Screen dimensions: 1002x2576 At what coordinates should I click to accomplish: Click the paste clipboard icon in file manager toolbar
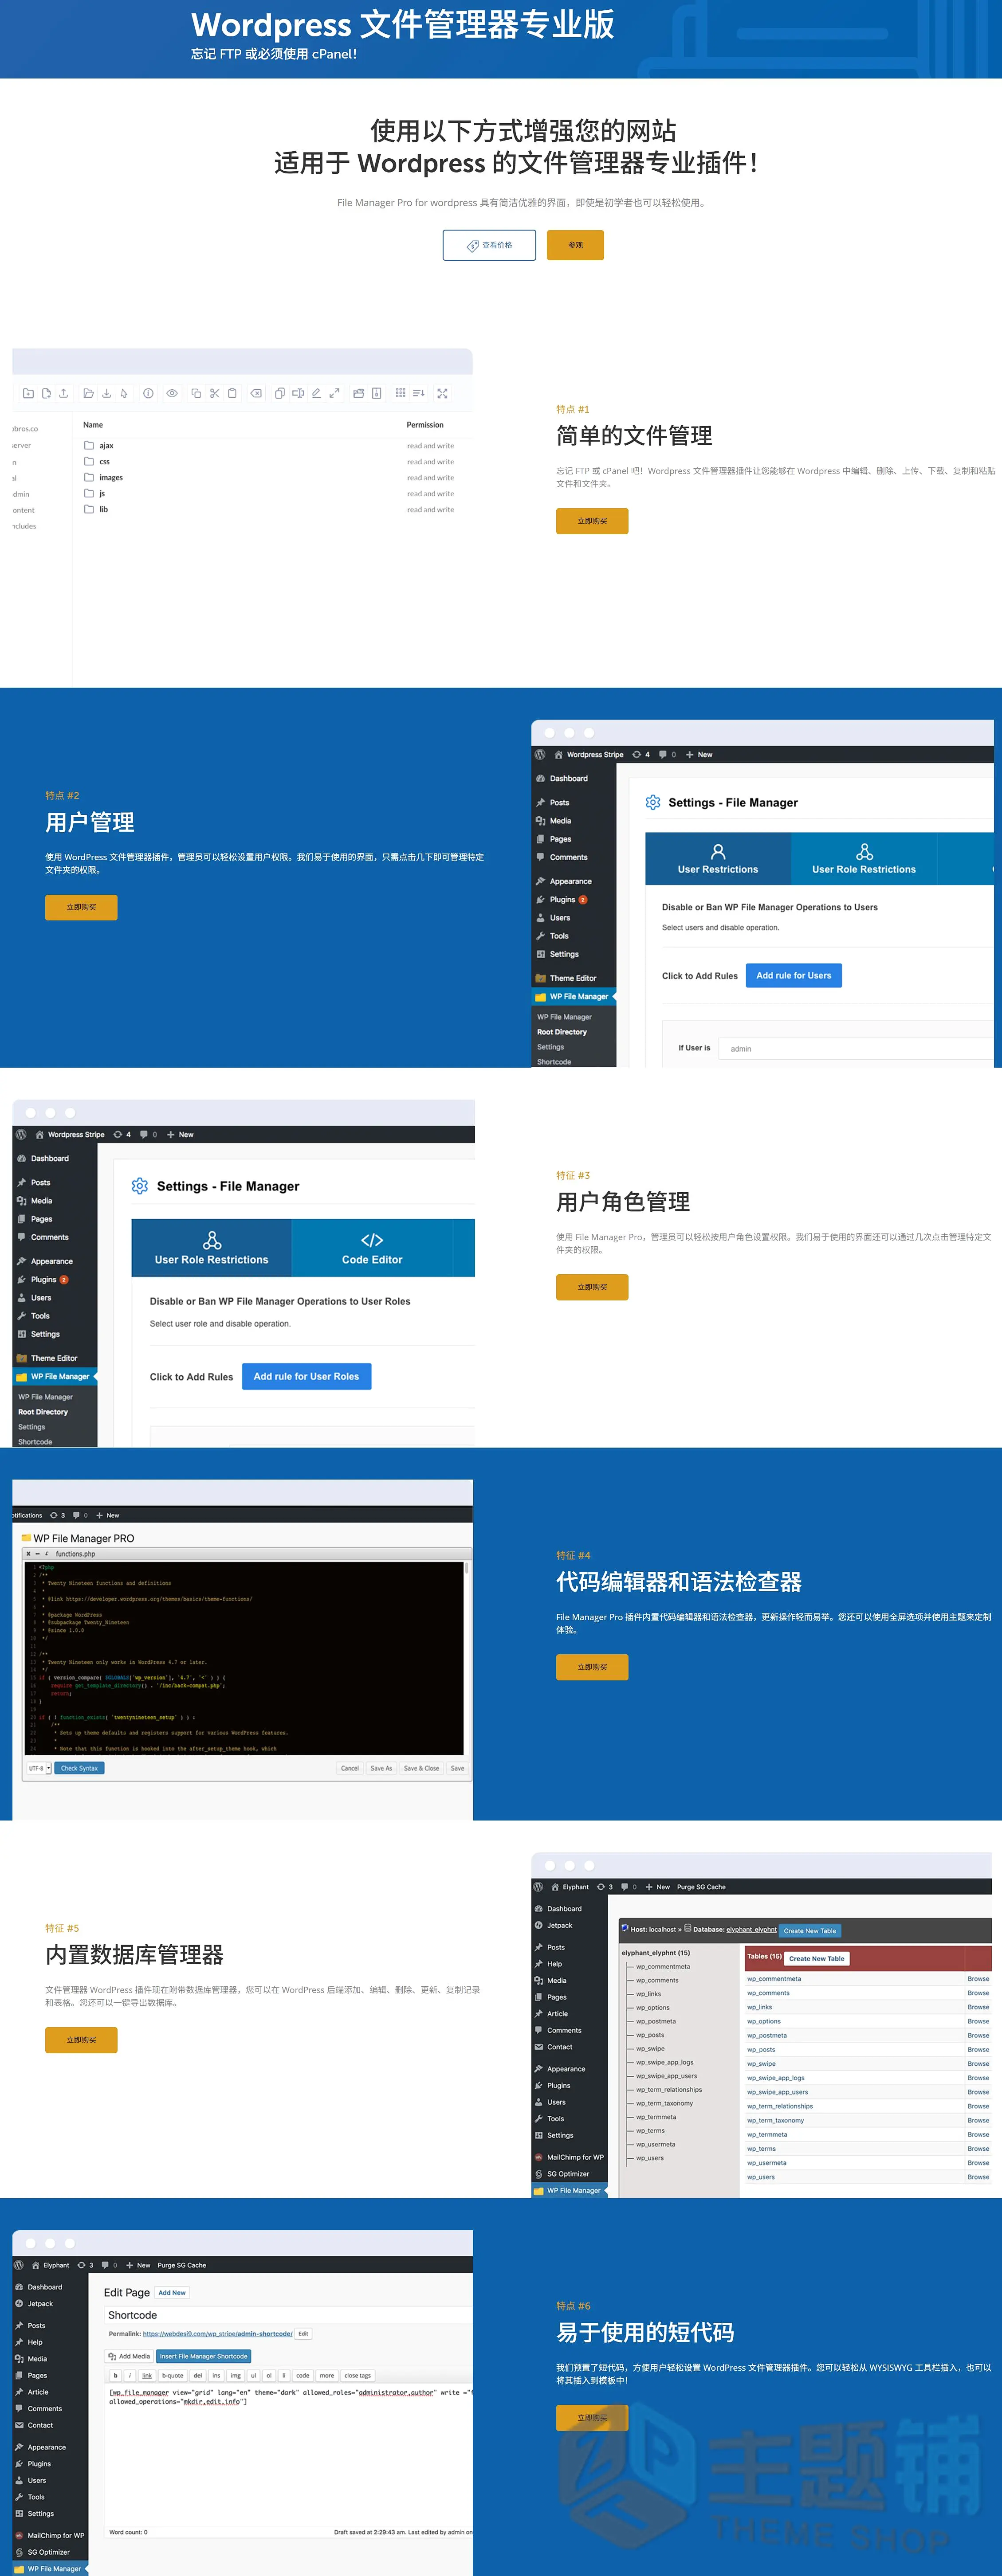(232, 393)
